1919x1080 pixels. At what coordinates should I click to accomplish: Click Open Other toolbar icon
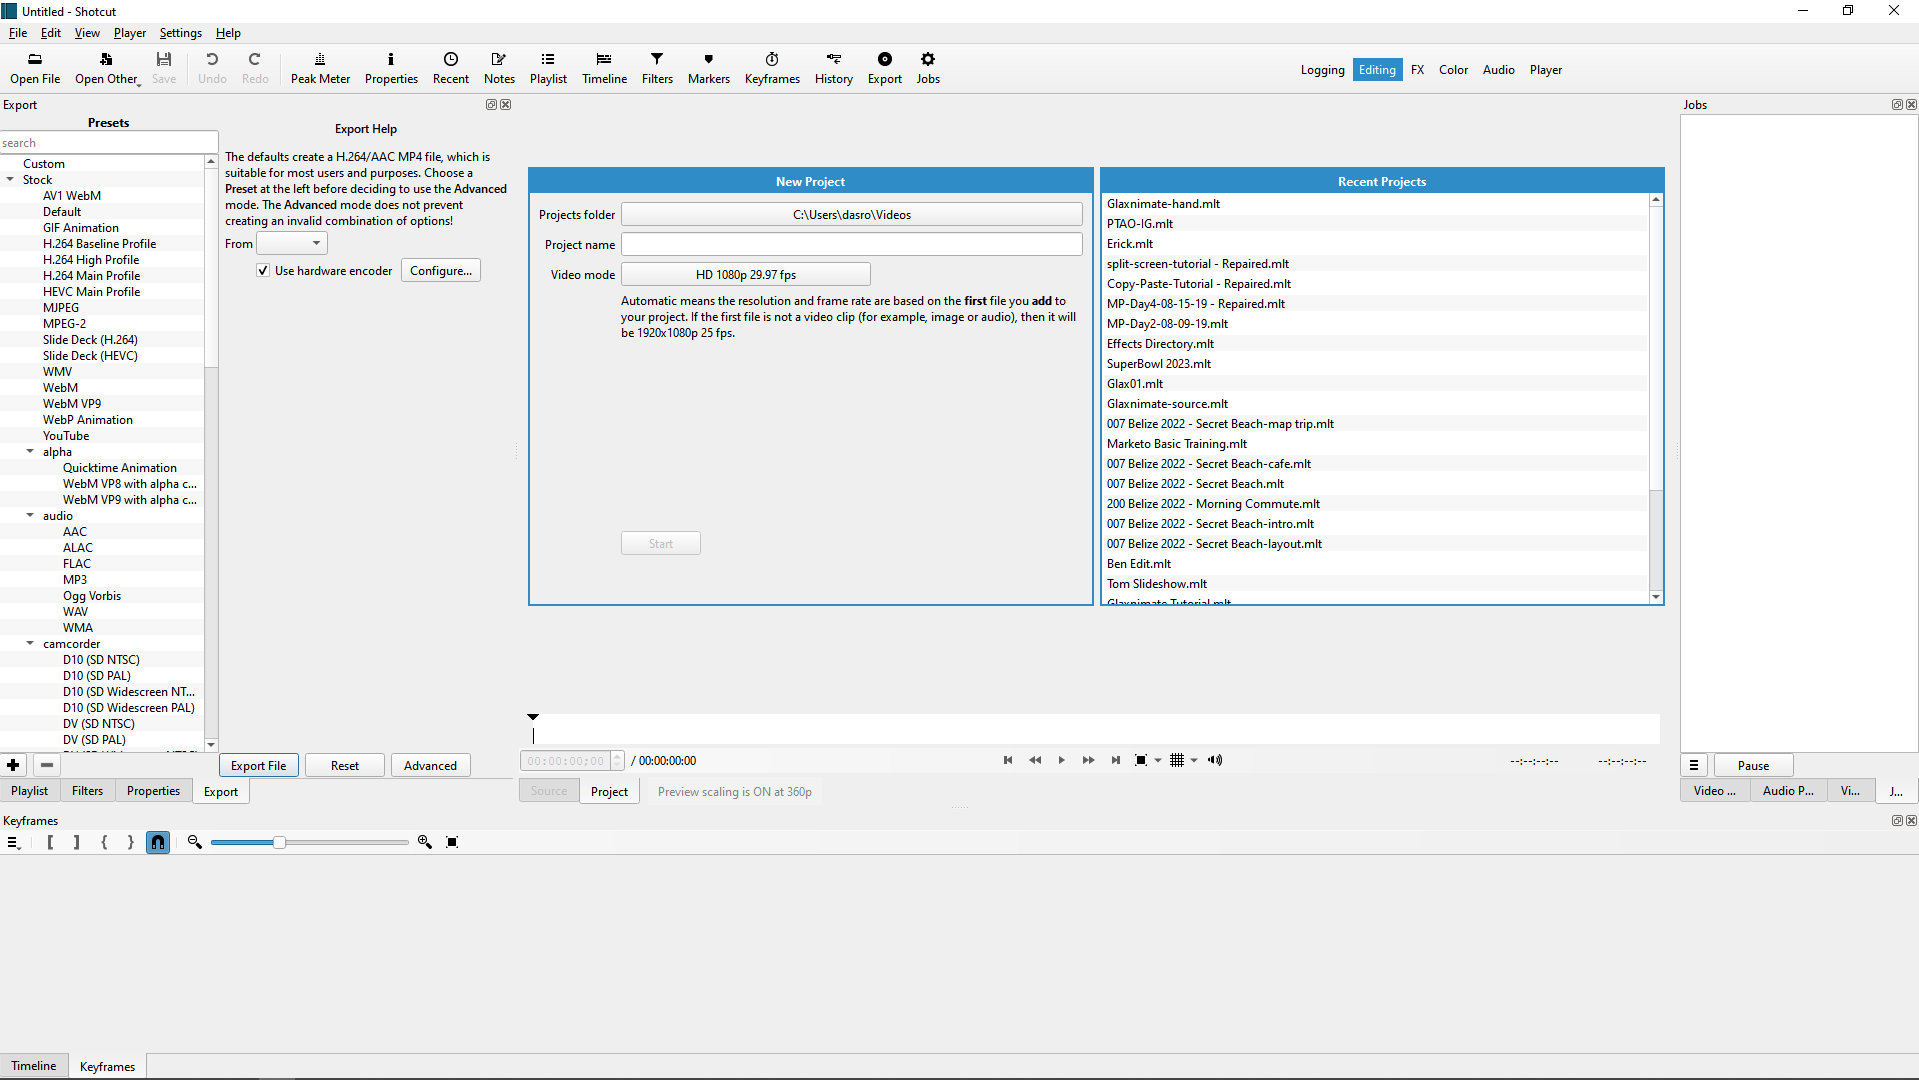click(106, 68)
